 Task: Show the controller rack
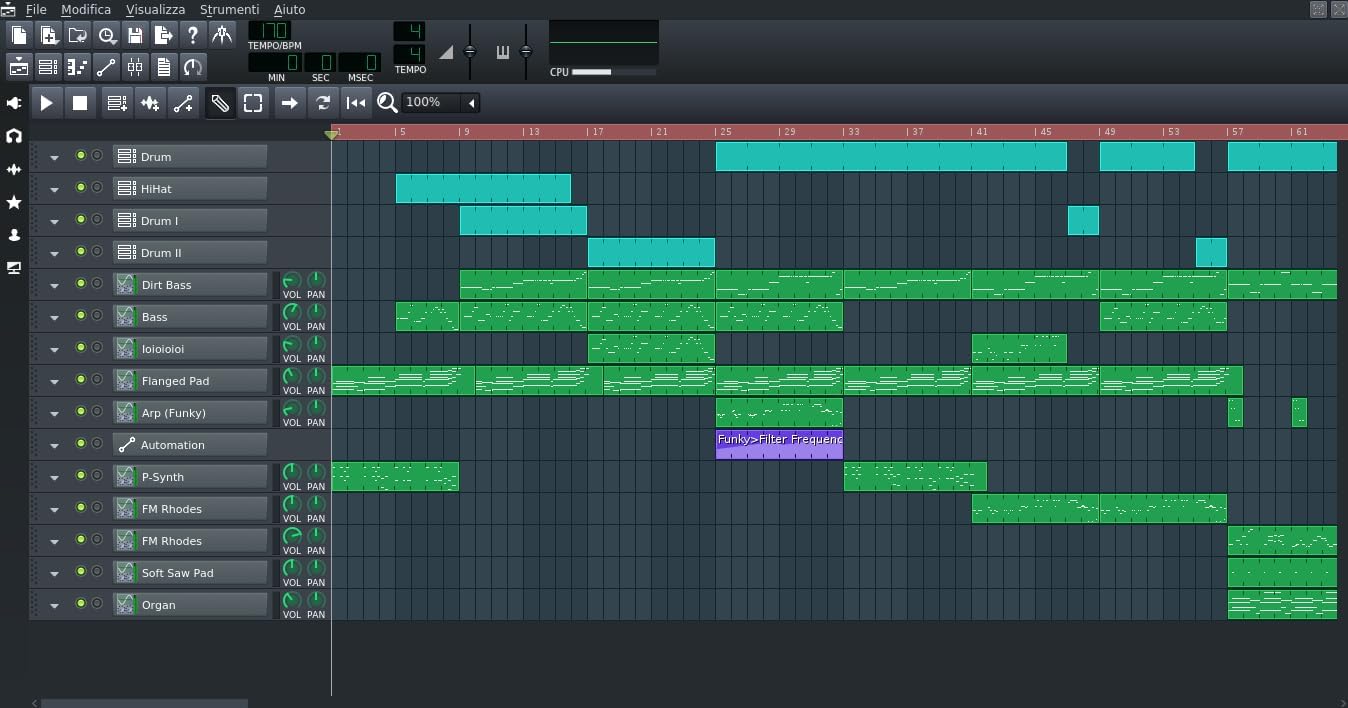(193, 67)
